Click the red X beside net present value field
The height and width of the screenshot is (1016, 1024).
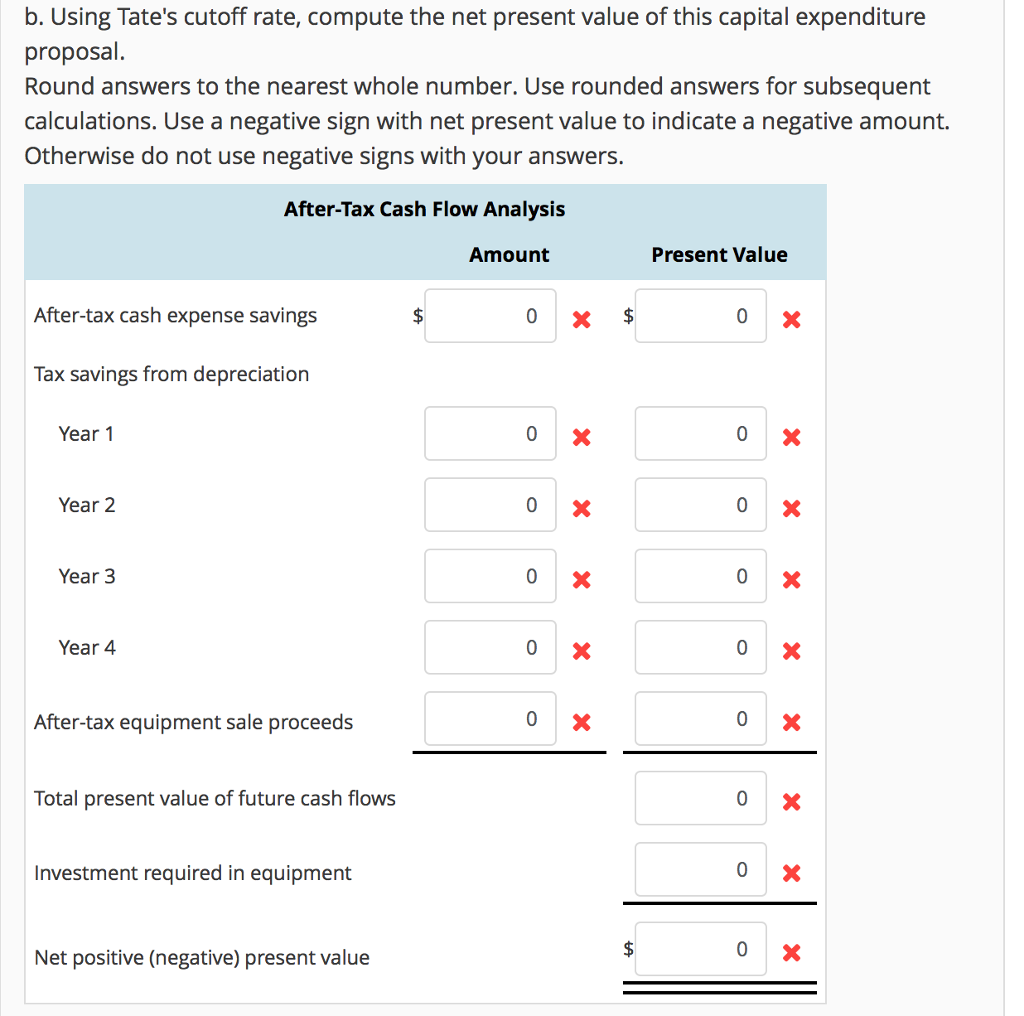tap(791, 951)
